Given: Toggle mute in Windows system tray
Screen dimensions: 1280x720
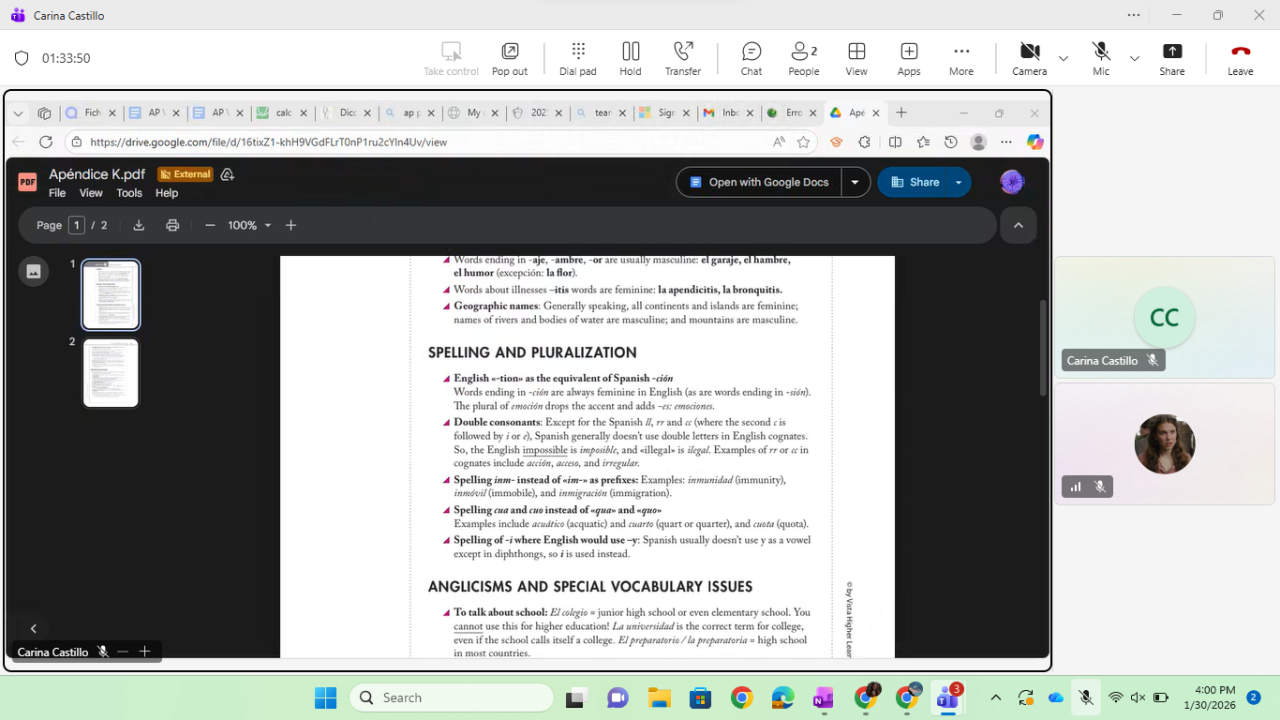Looking at the screenshot, I should pyautogui.click(x=1086, y=697).
